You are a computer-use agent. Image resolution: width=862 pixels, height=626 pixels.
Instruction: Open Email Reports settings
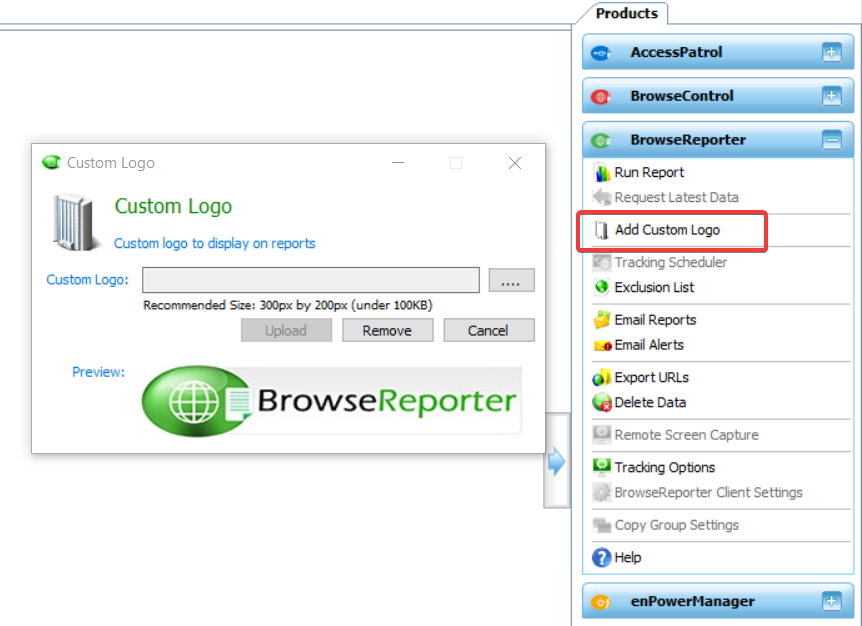[x=655, y=320]
